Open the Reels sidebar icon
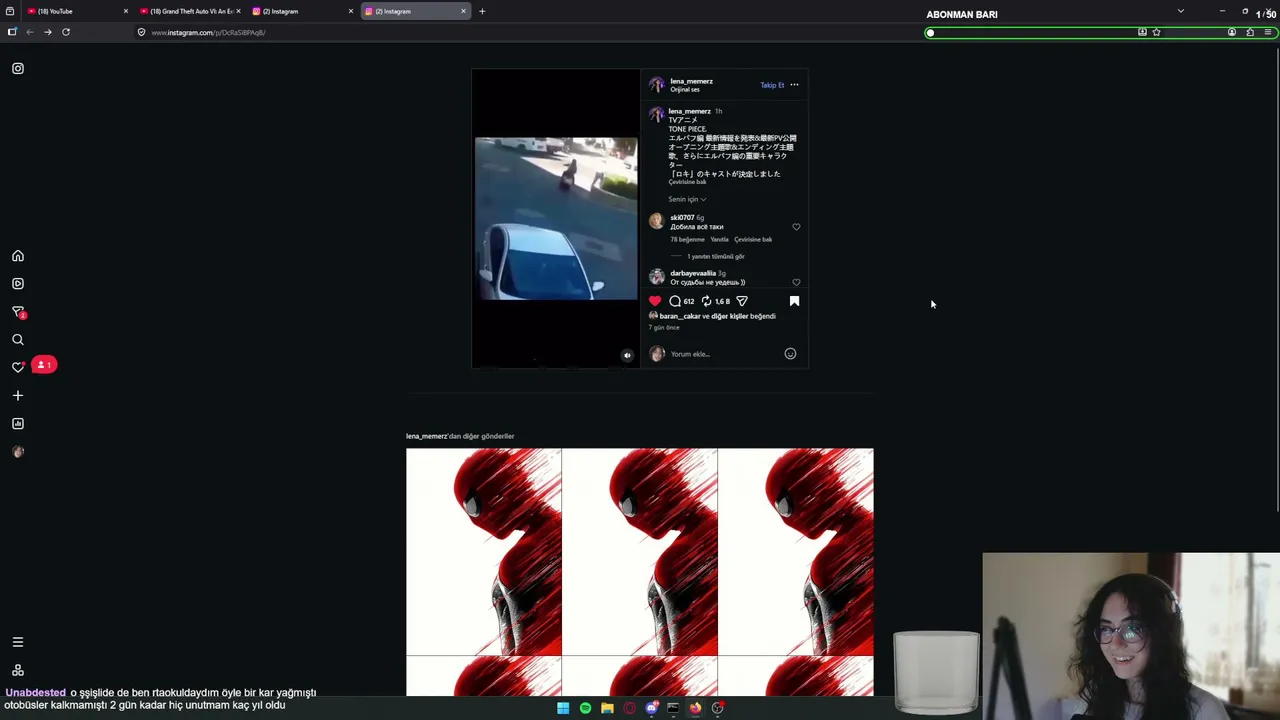 (18, 284)
